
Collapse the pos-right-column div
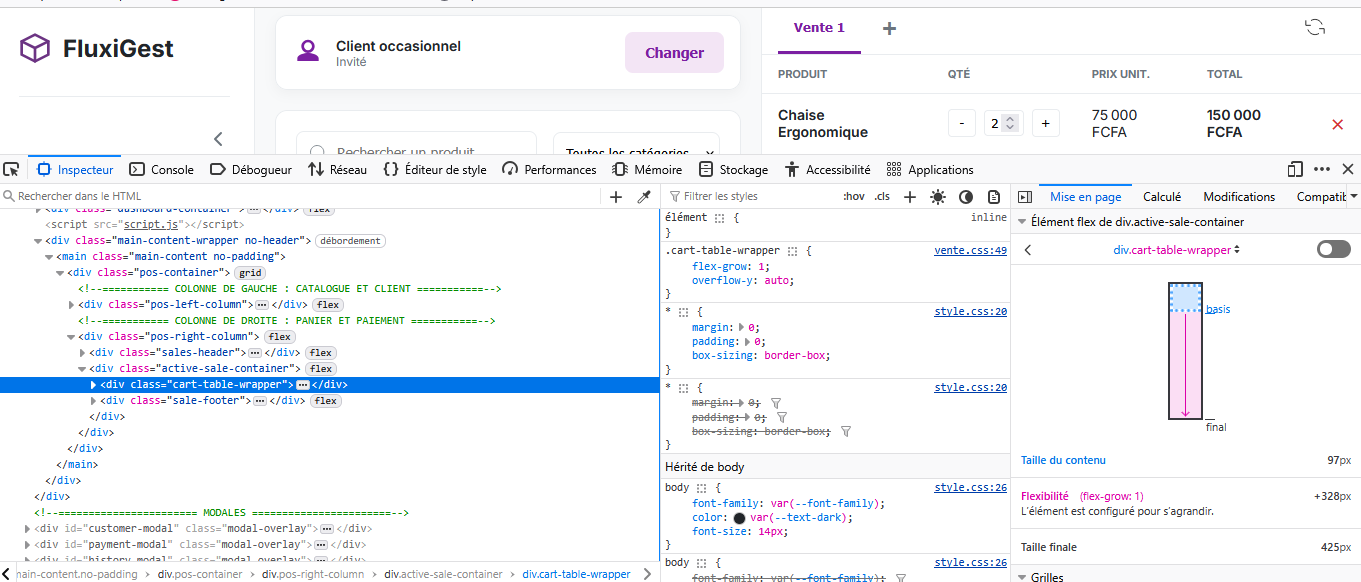(71, 337)
